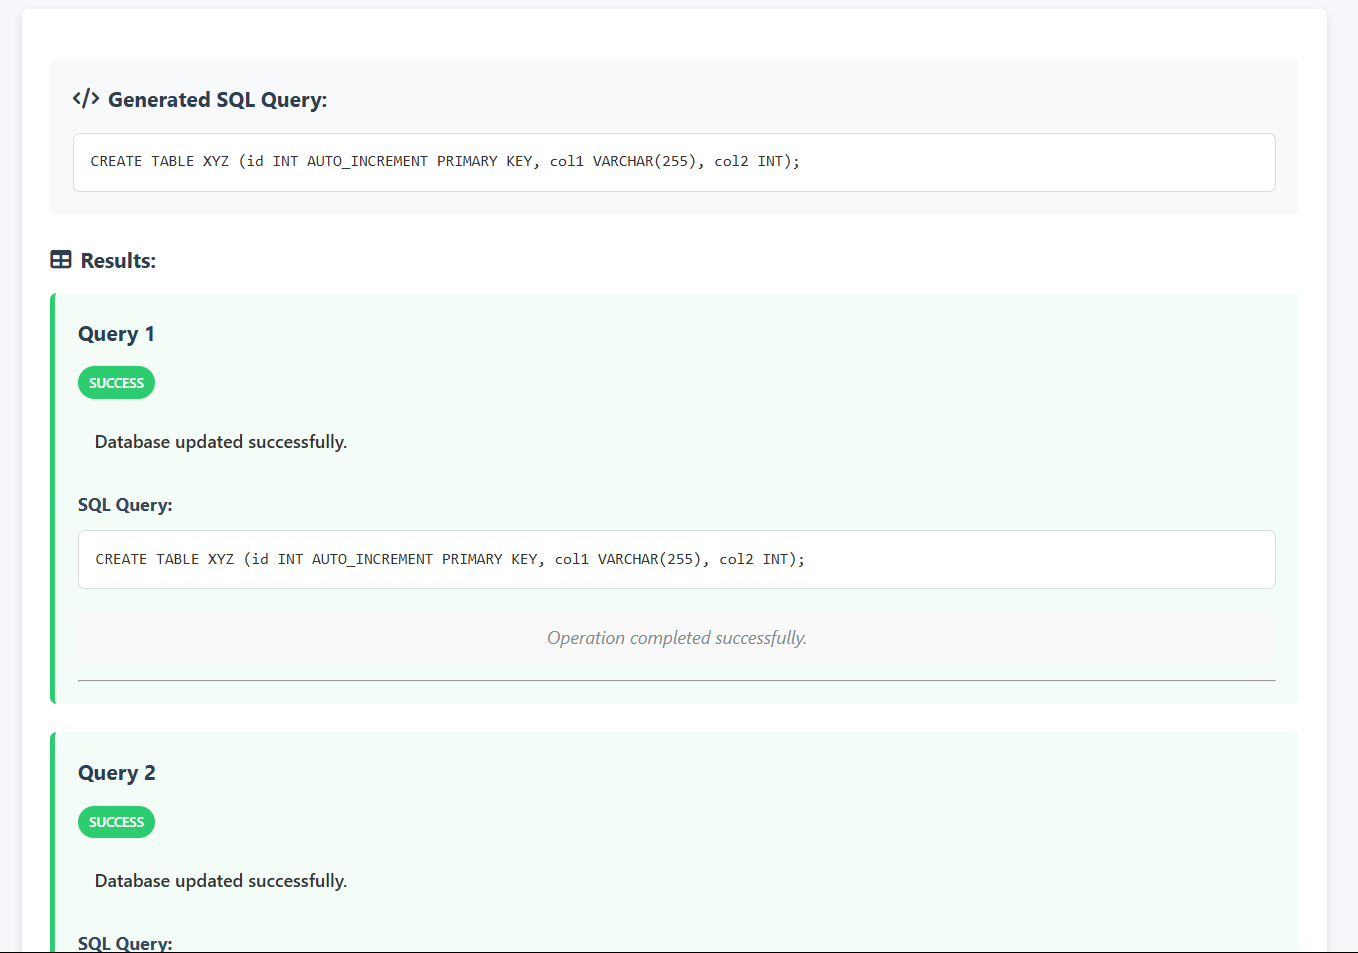
Task: Click the Query 1 heading
Action: pos(116,334)
